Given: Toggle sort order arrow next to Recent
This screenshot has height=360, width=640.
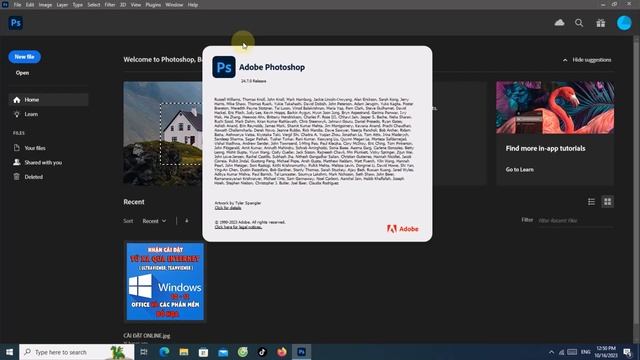Looking at the screenshot, I should coord(187,221).
